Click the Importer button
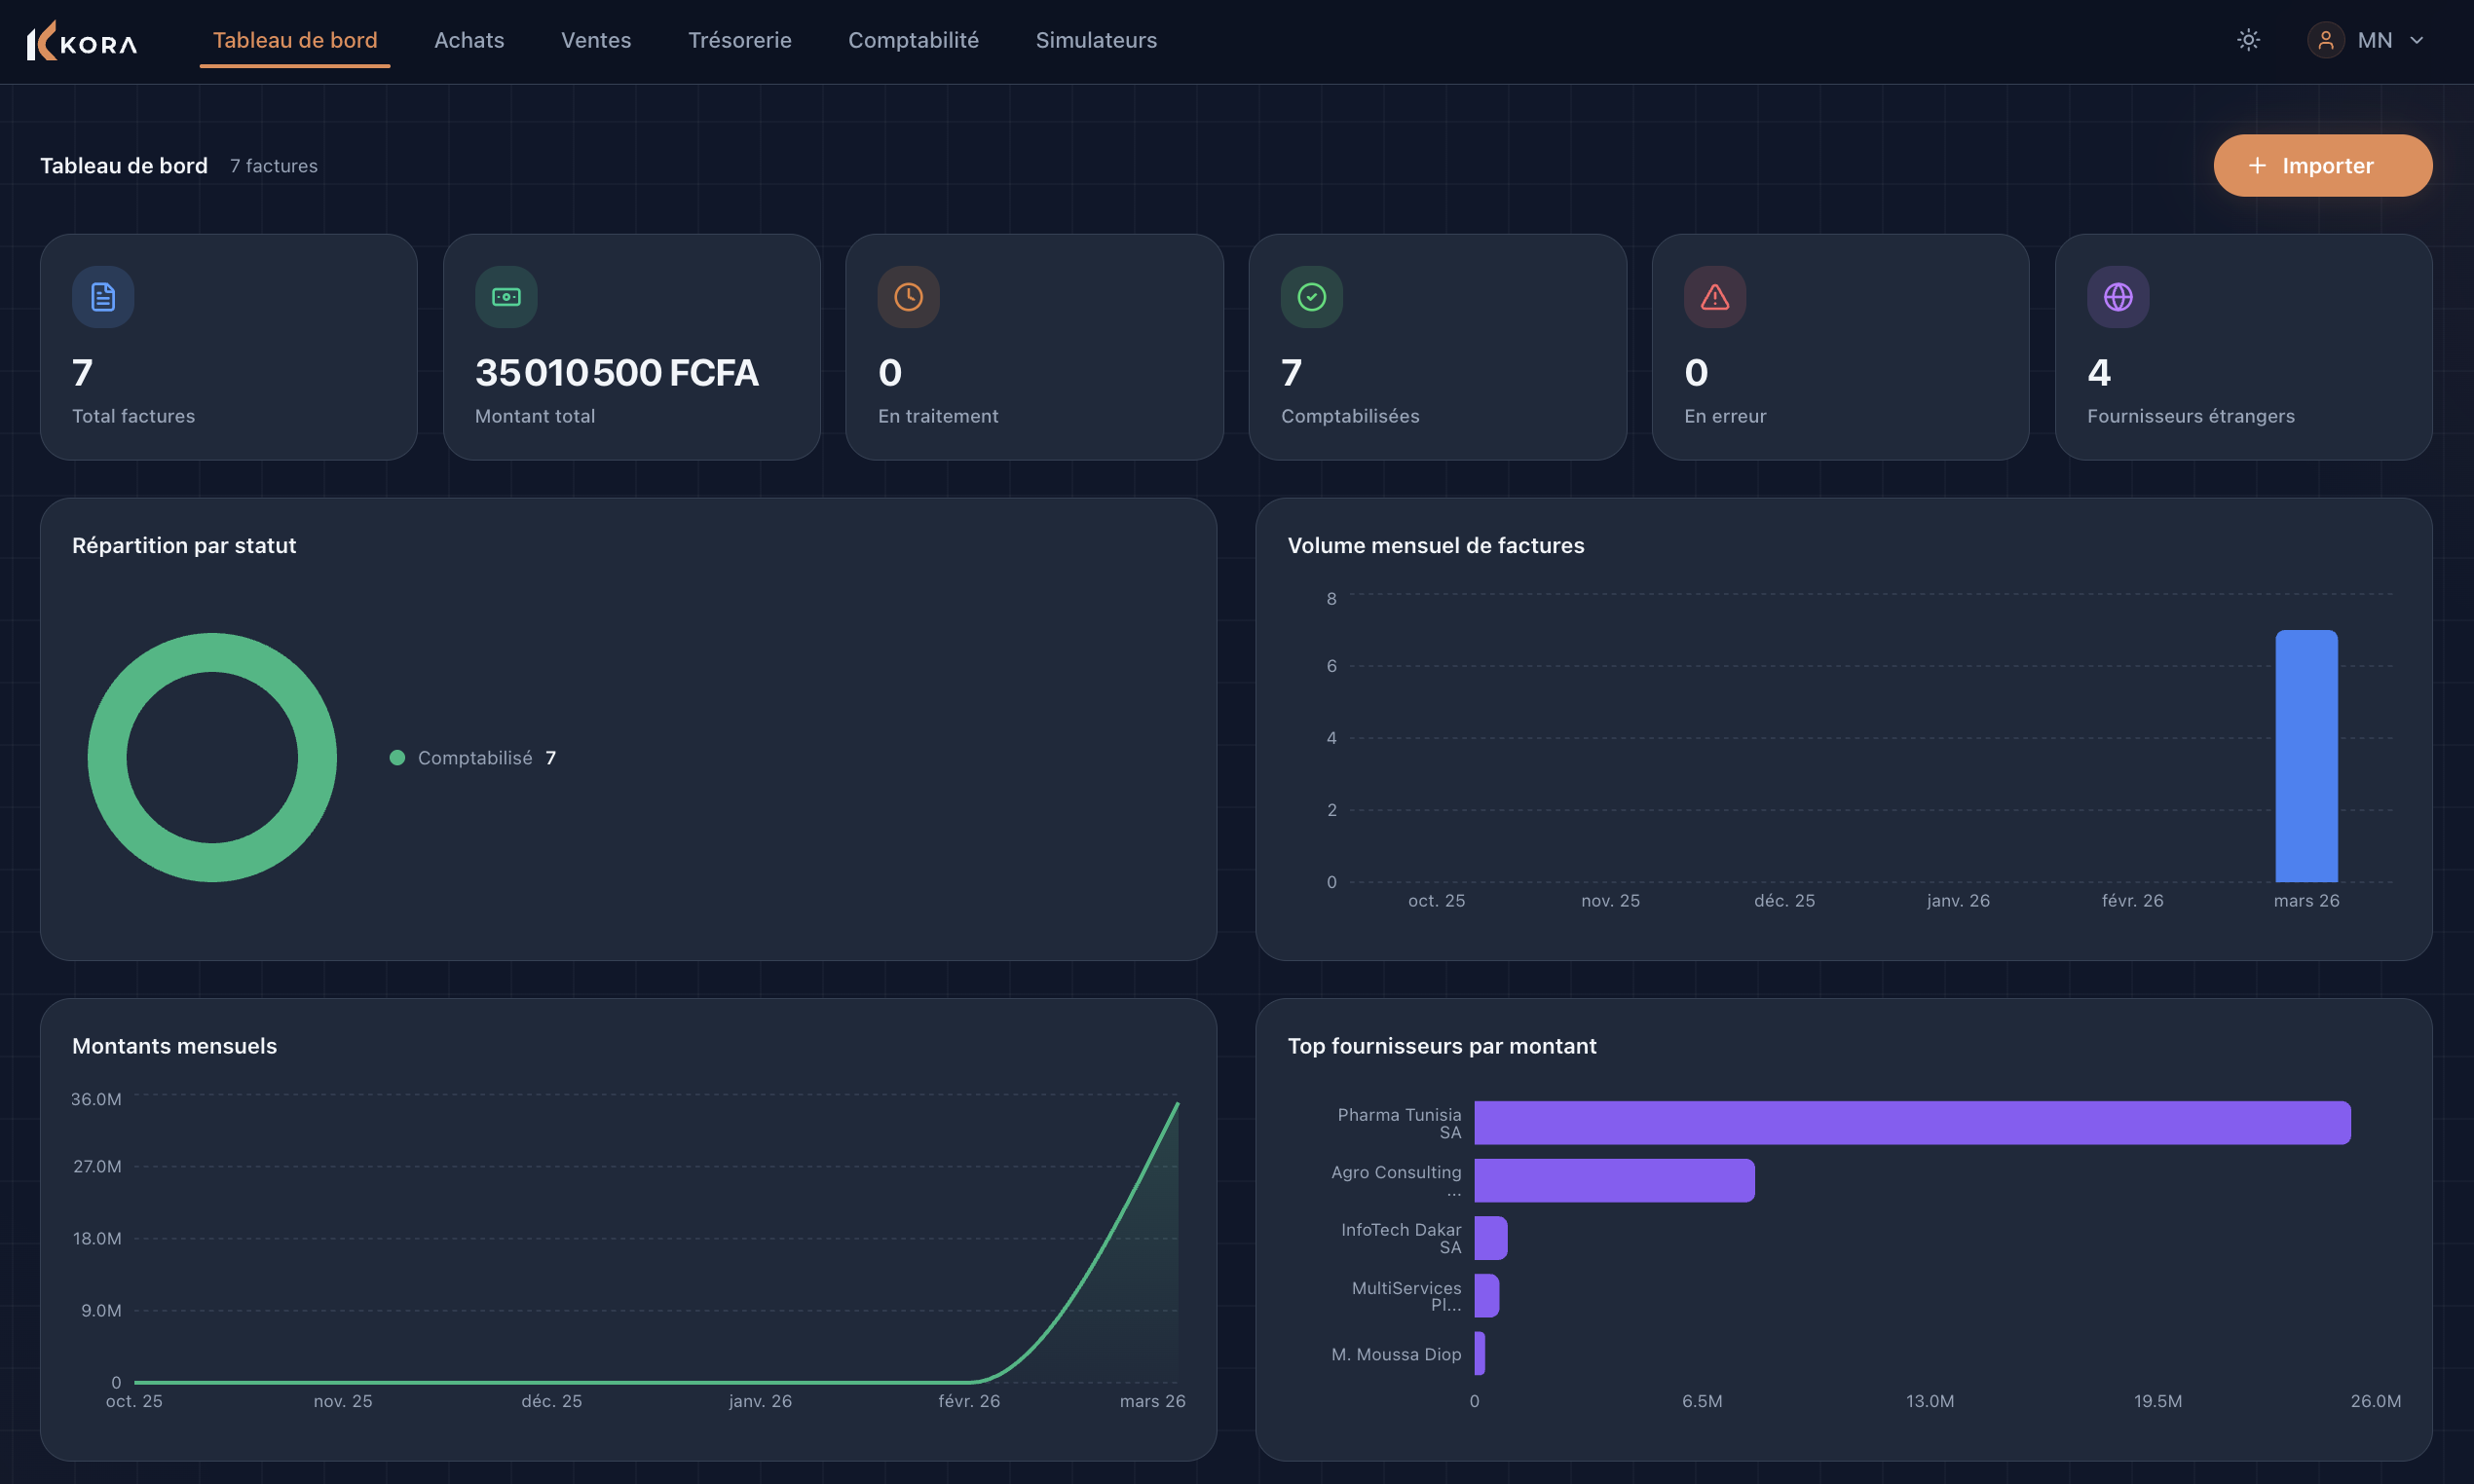2474x1484 pixels. [x=2322, y=165]
